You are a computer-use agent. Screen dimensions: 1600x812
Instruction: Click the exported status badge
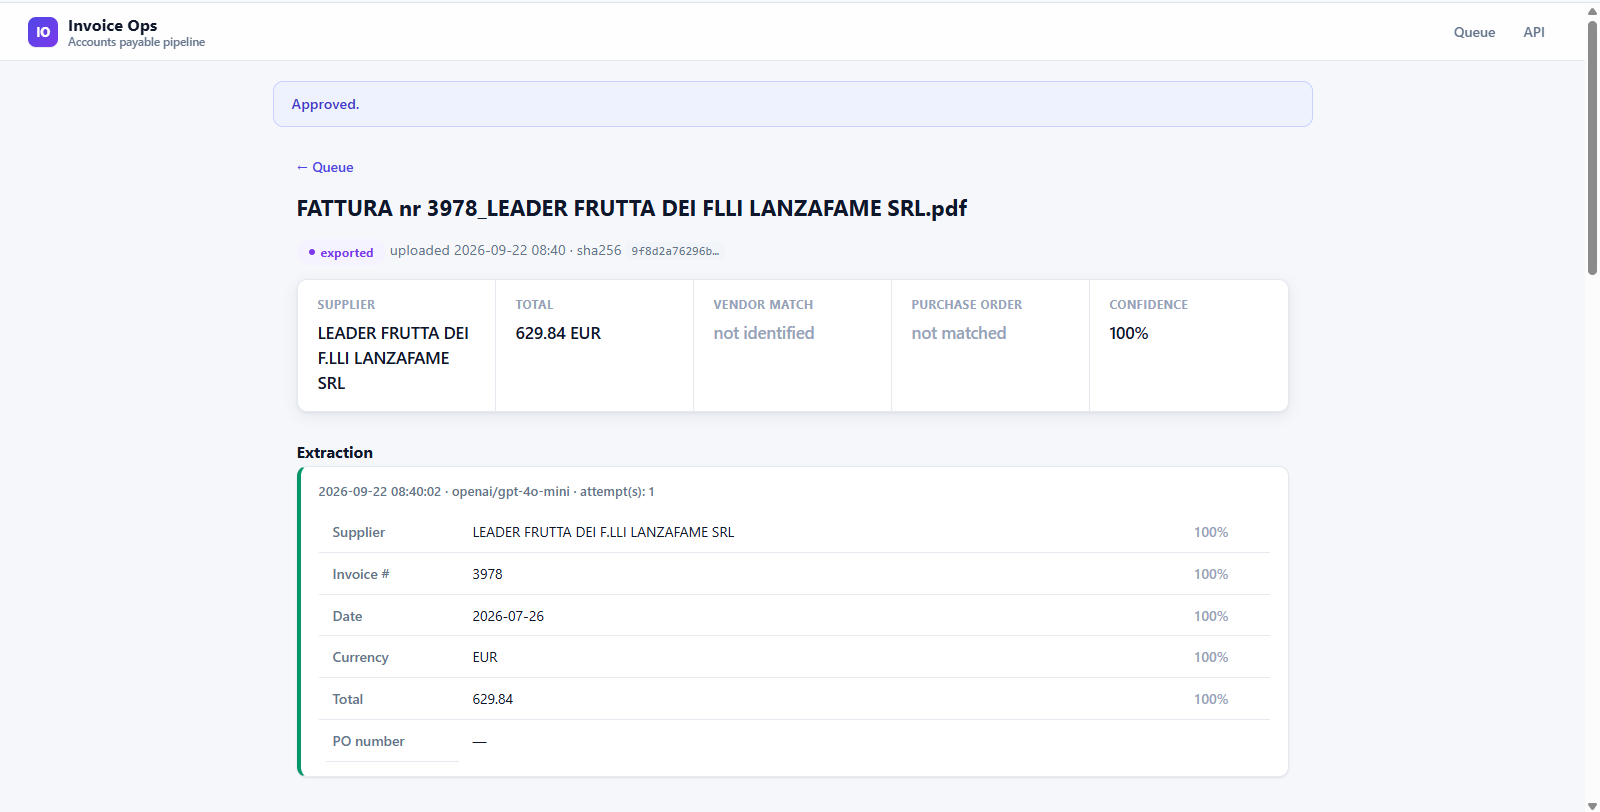pos(340,252)
